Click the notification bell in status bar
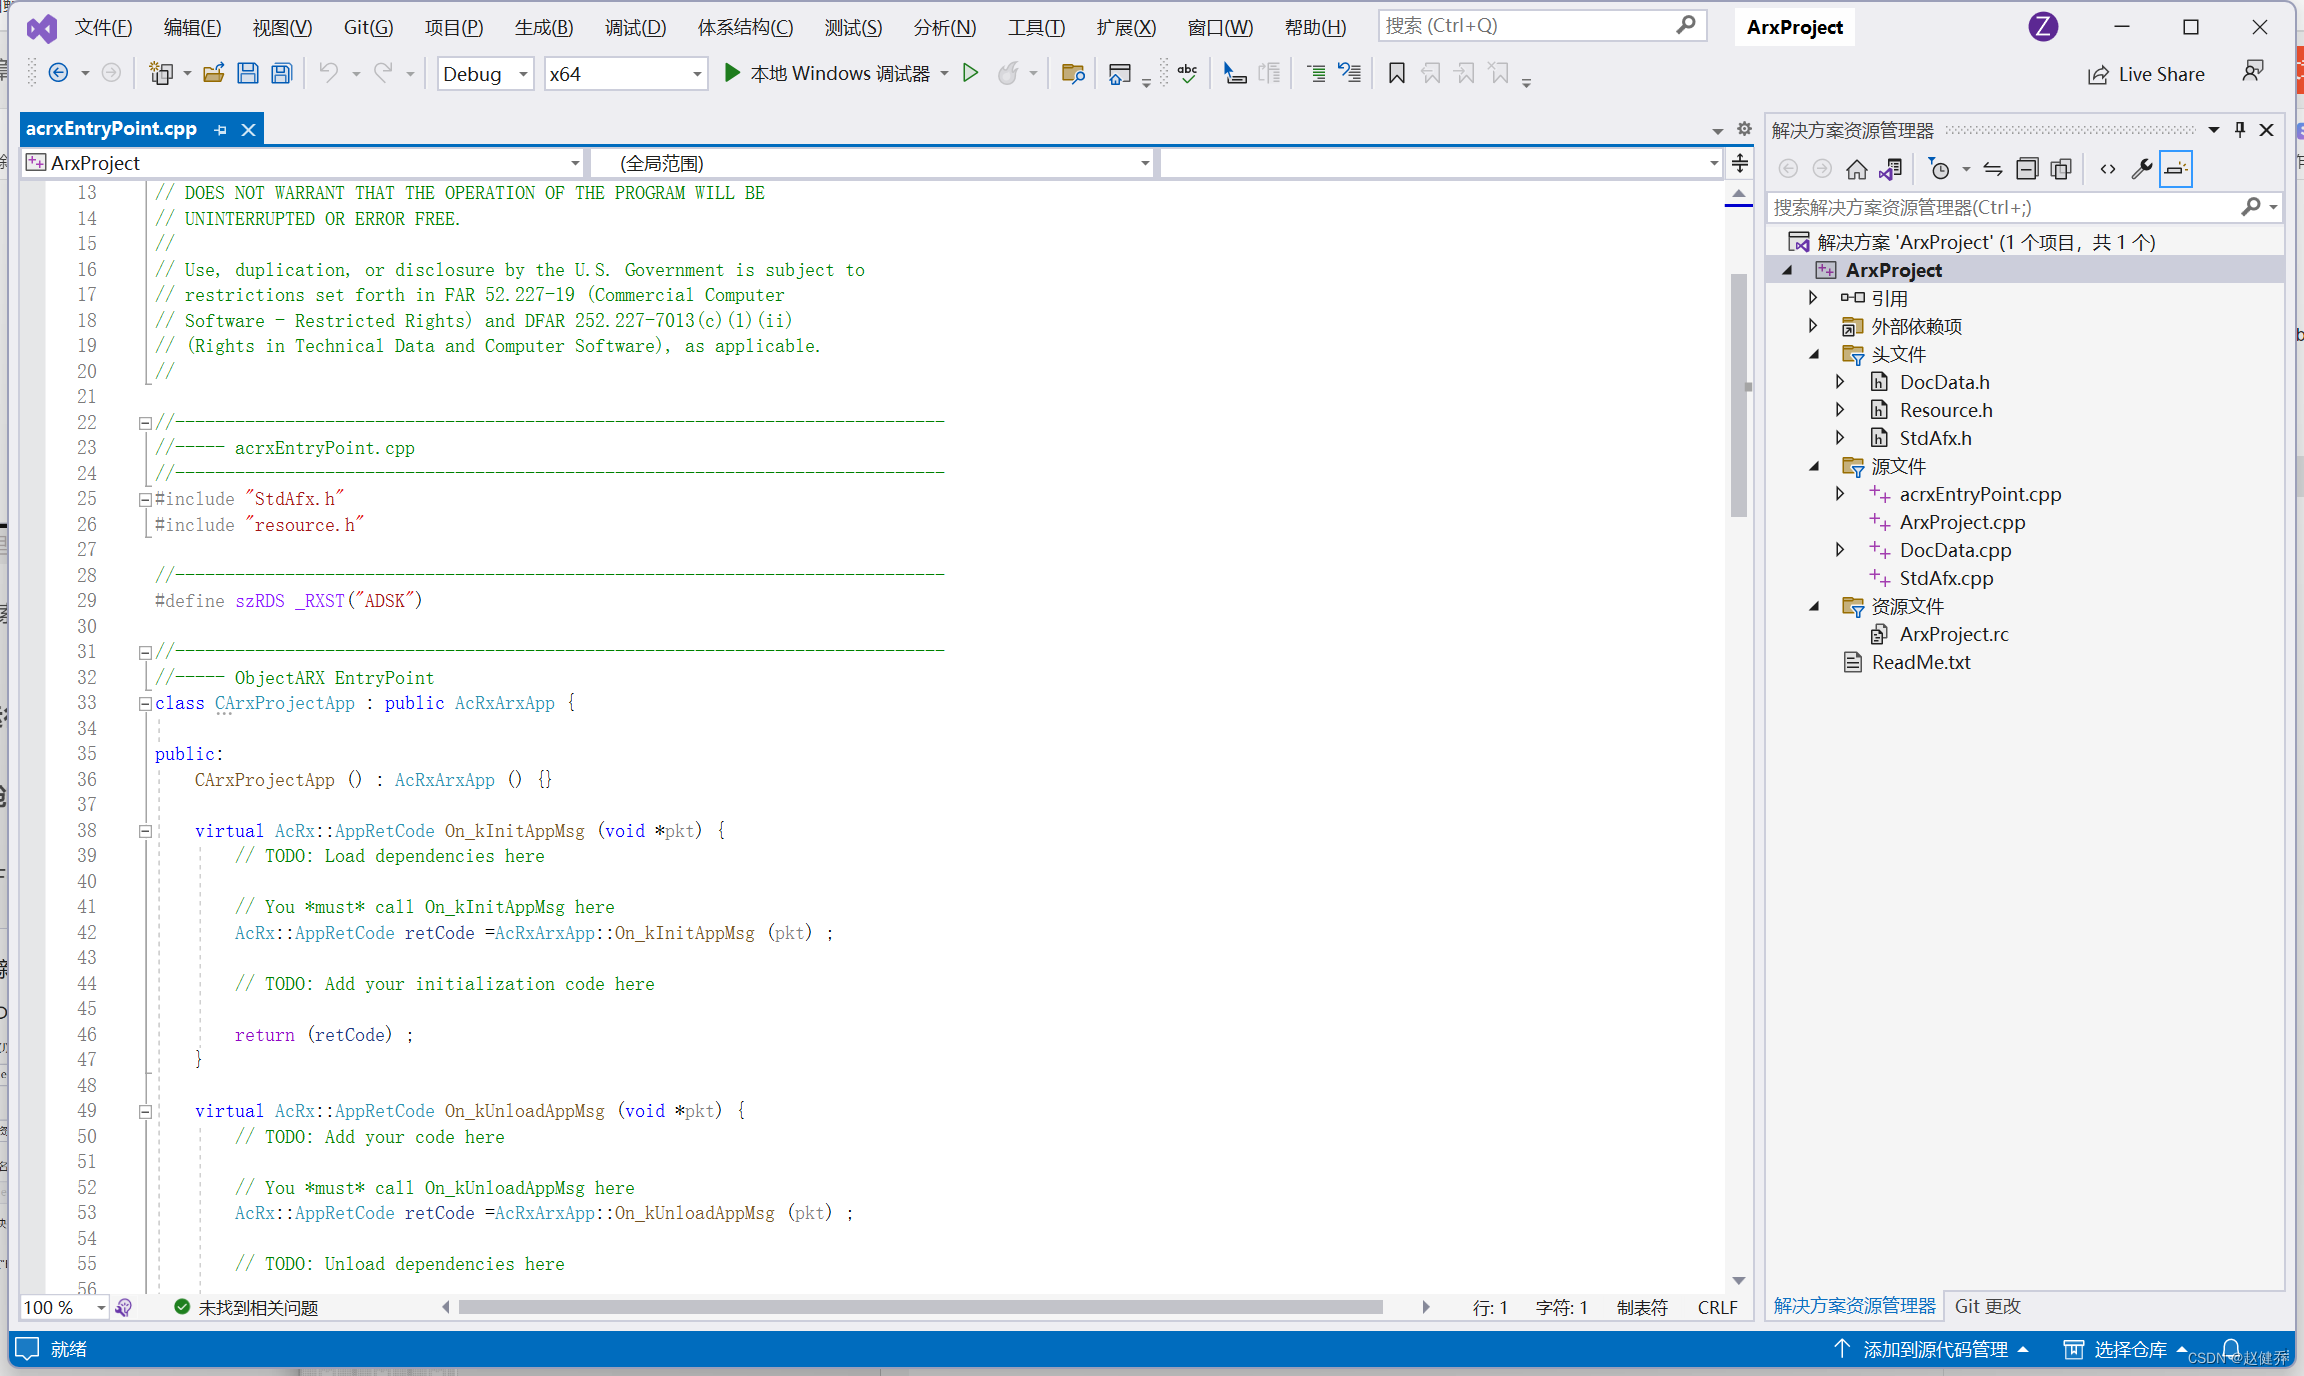Viewport: 2304px width, 1376px height. click(2231, 1348)
